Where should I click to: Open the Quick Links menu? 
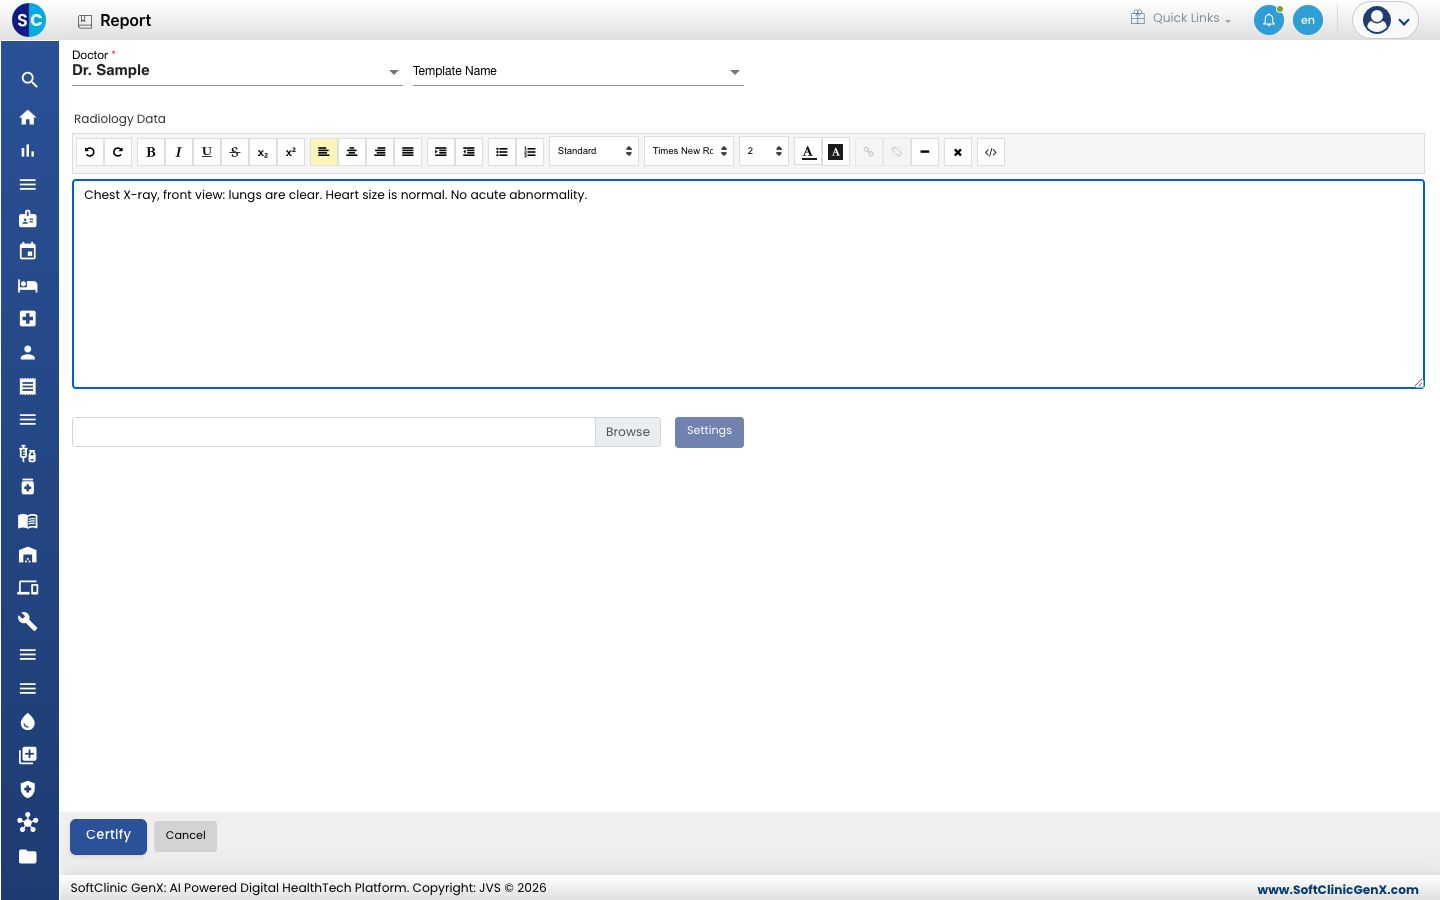1181,18
